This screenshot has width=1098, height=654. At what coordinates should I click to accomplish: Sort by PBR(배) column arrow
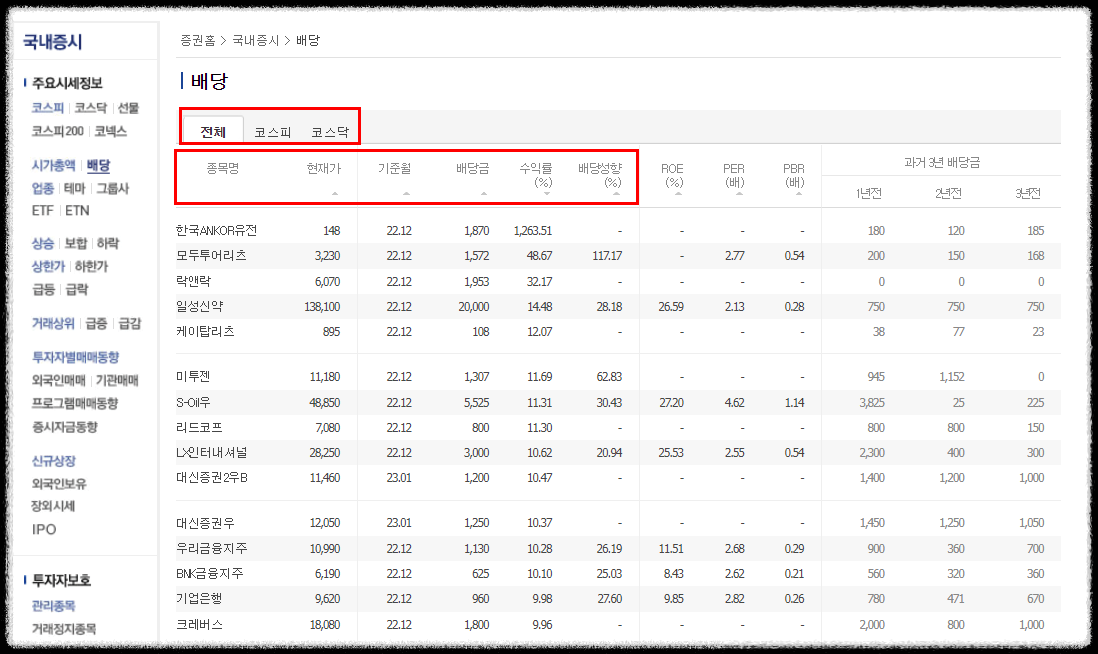coord(799,193)
